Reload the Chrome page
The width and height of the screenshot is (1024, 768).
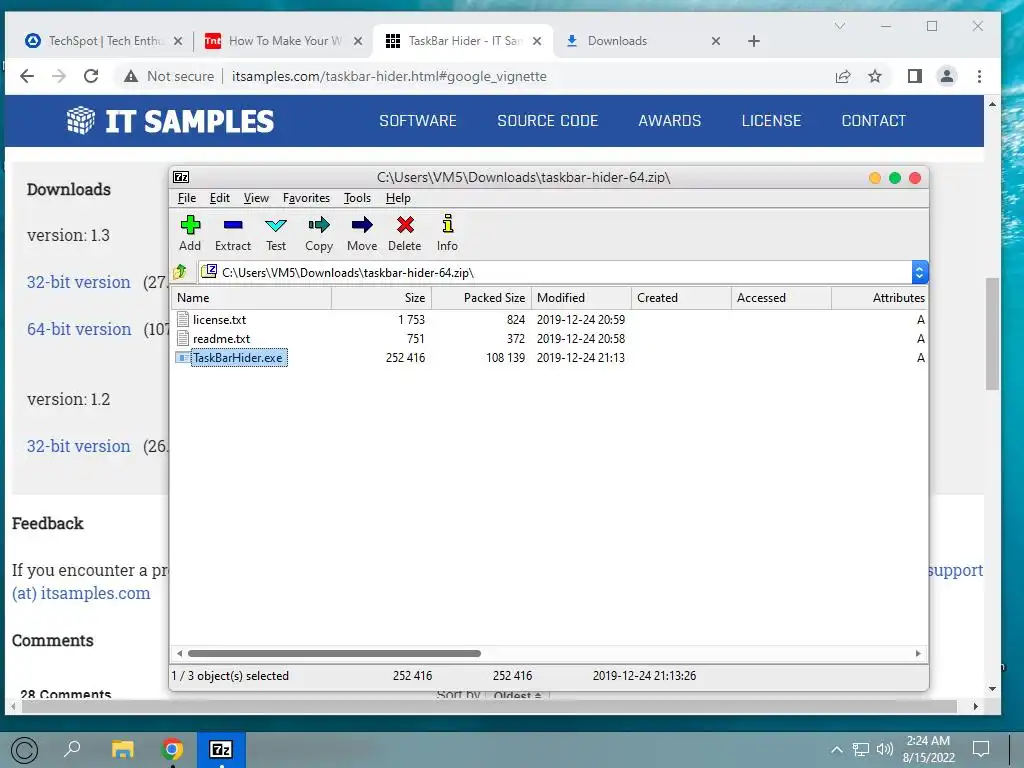[91, 76]
